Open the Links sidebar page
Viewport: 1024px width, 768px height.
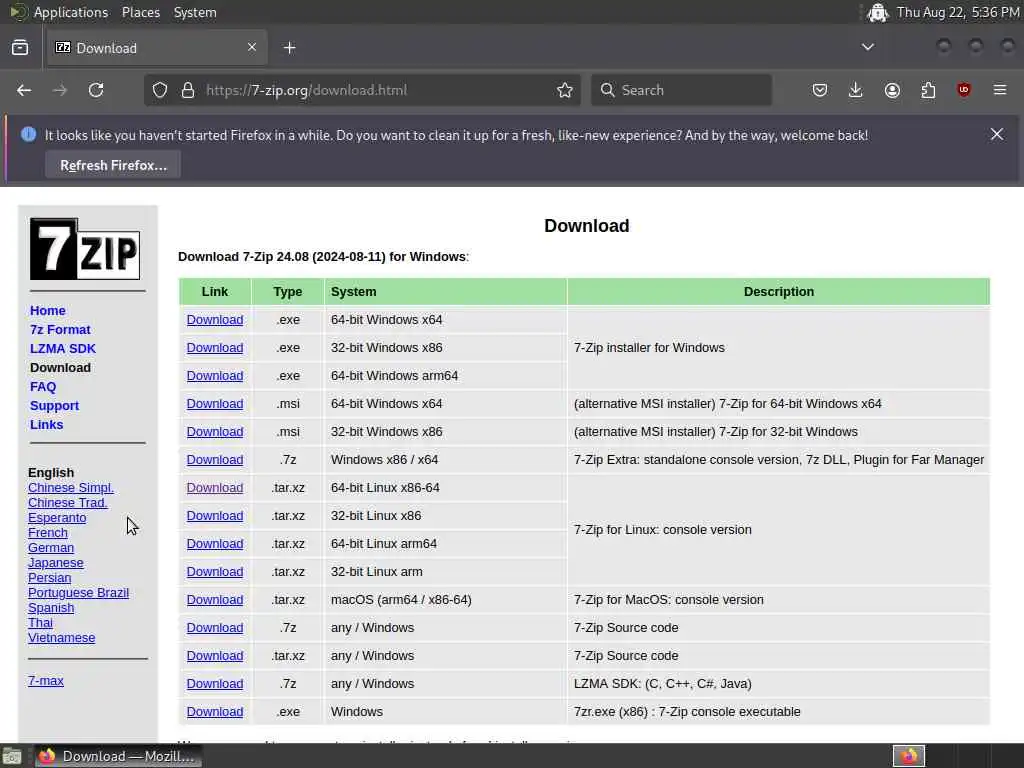tap(46, 424)
